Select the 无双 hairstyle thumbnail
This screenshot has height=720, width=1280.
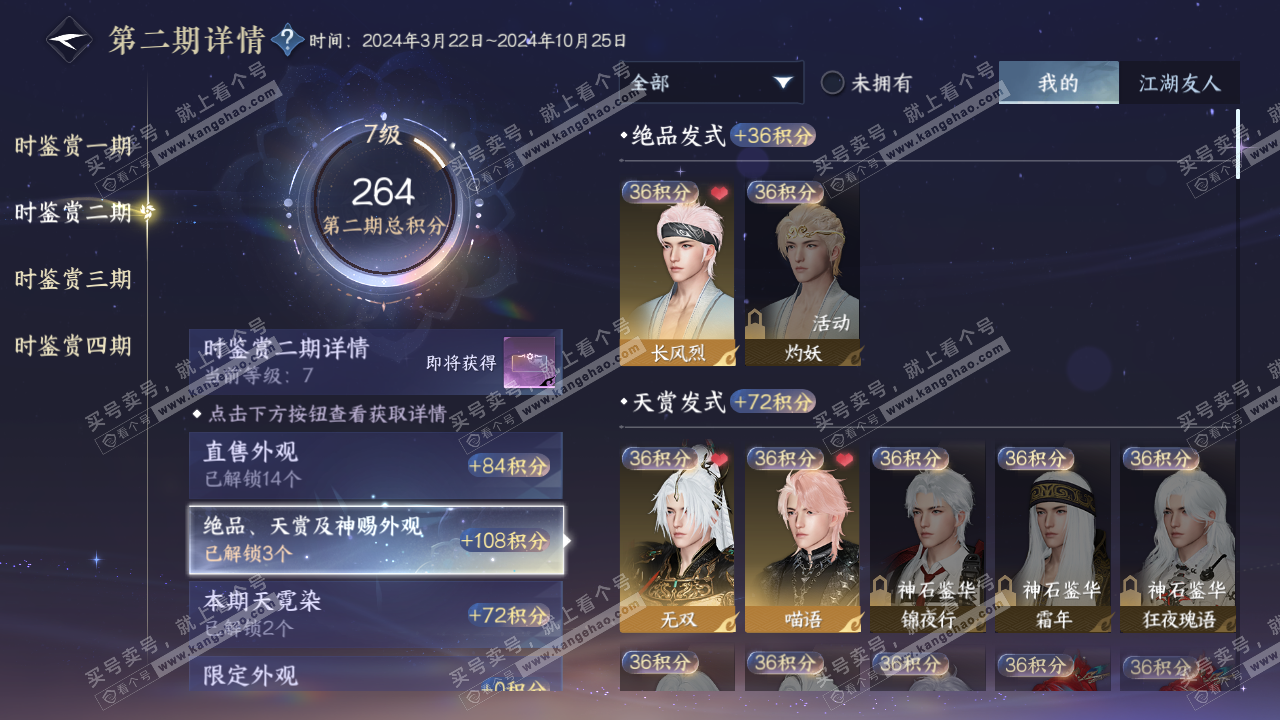point(677,537)
